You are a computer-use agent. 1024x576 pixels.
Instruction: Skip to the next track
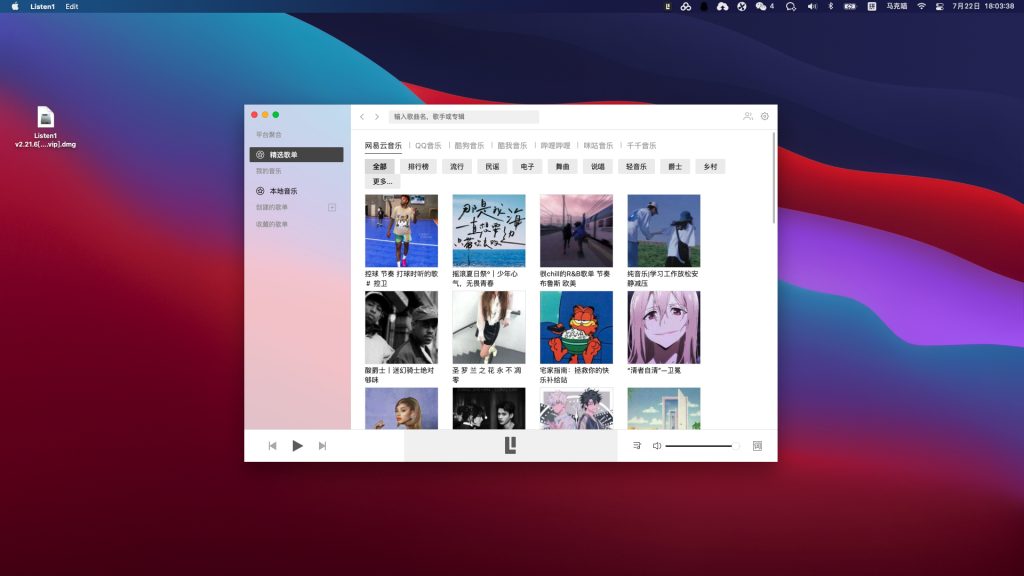pyautogui.click(x=323, y=445)
